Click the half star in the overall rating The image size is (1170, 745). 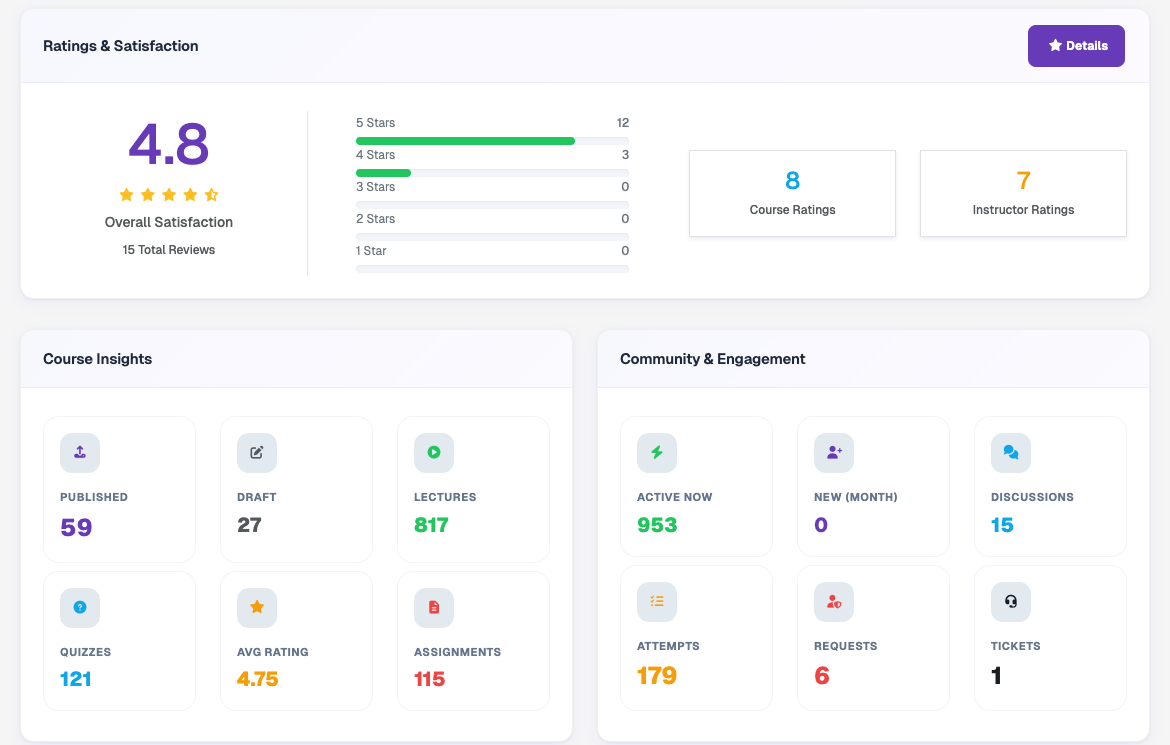pyautogui.click(x=212, y=195)
